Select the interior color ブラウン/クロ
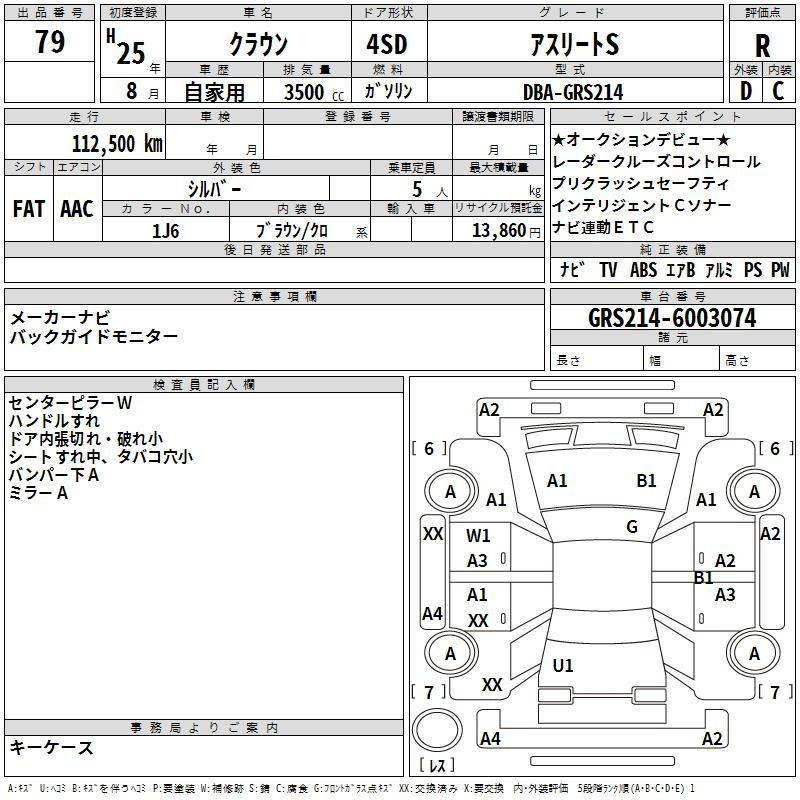Viewport: 800px width, 800px height. coord(291,231)
